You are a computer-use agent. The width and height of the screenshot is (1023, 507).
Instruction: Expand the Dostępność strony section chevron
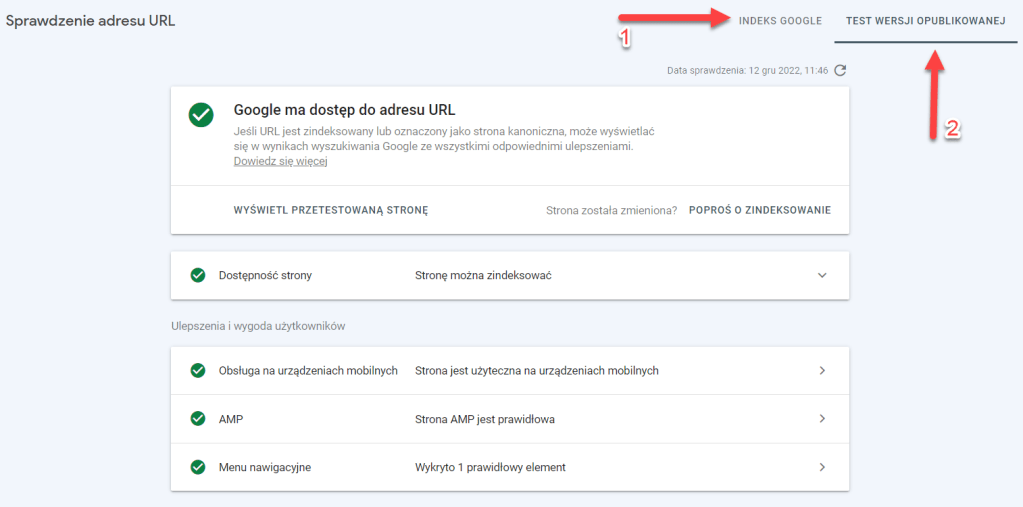(x=822, y=275)
